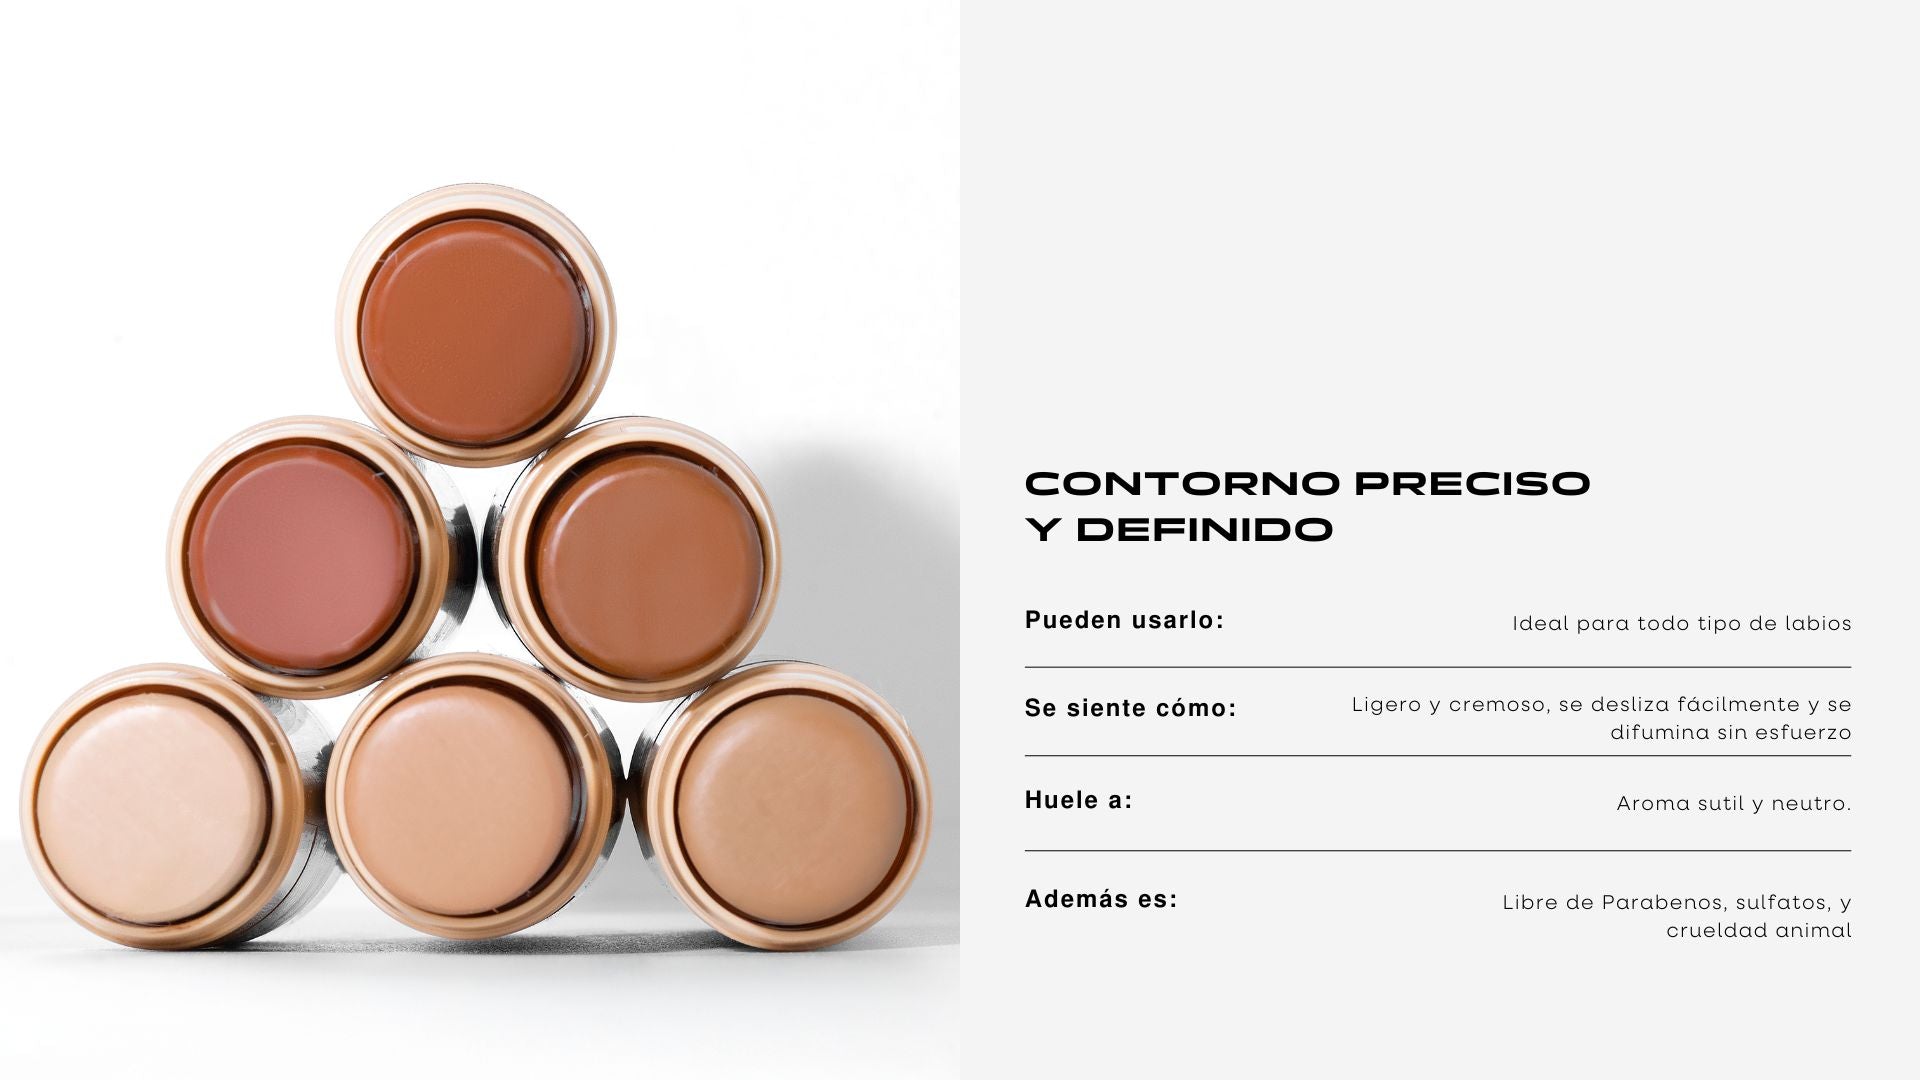
Task: Click the divider line under 'Pueden usarlo'
Action: 1438,667
